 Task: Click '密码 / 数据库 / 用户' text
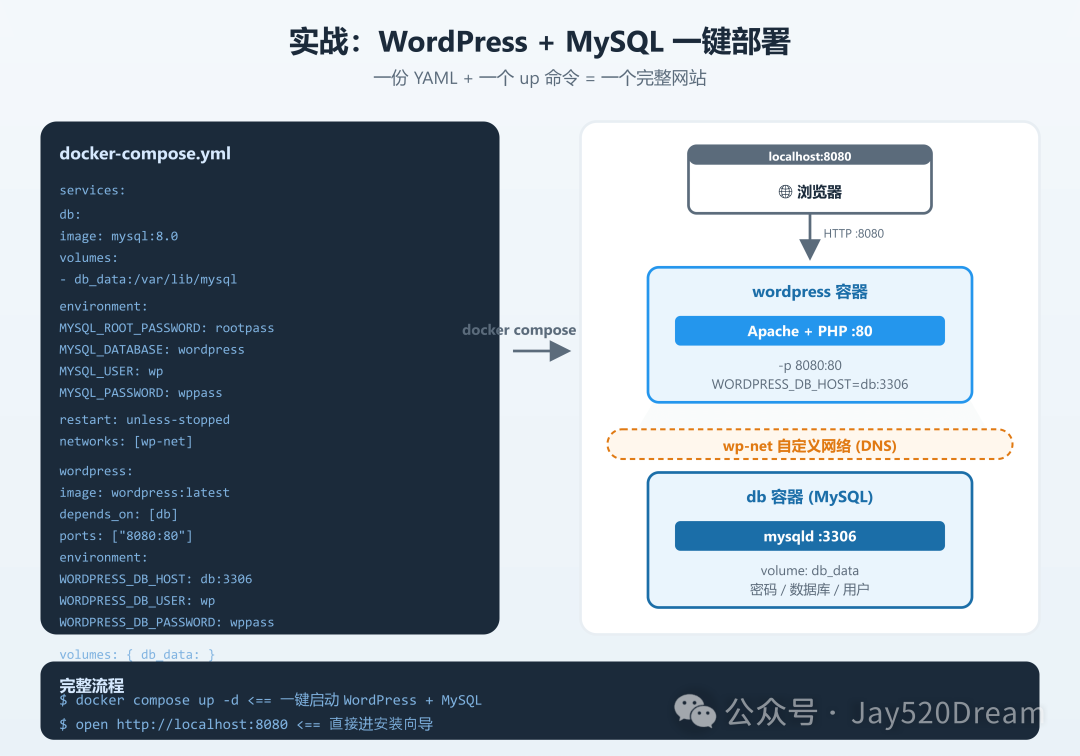tap(809, 589)
